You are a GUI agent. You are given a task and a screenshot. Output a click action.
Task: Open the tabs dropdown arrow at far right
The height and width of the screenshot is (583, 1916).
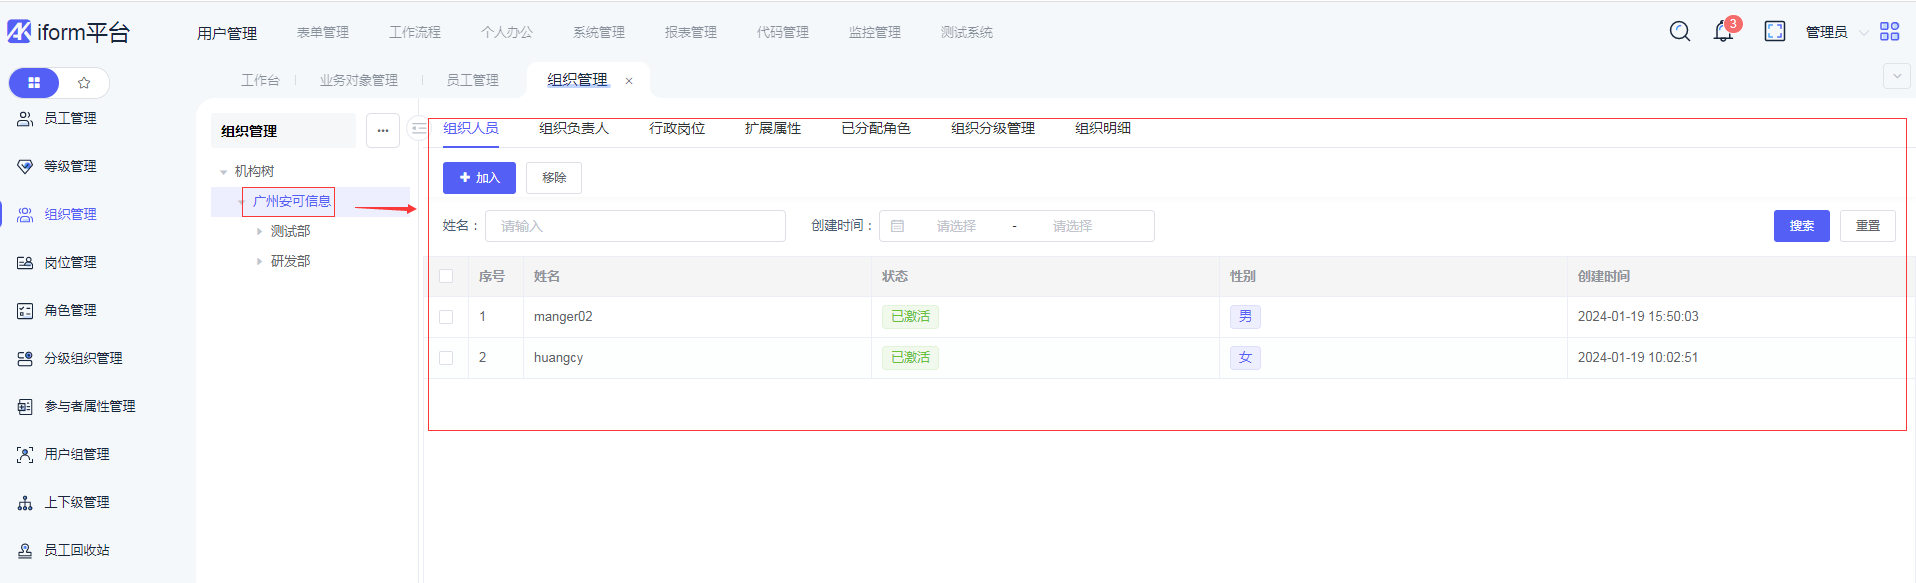click(1896, 76)
